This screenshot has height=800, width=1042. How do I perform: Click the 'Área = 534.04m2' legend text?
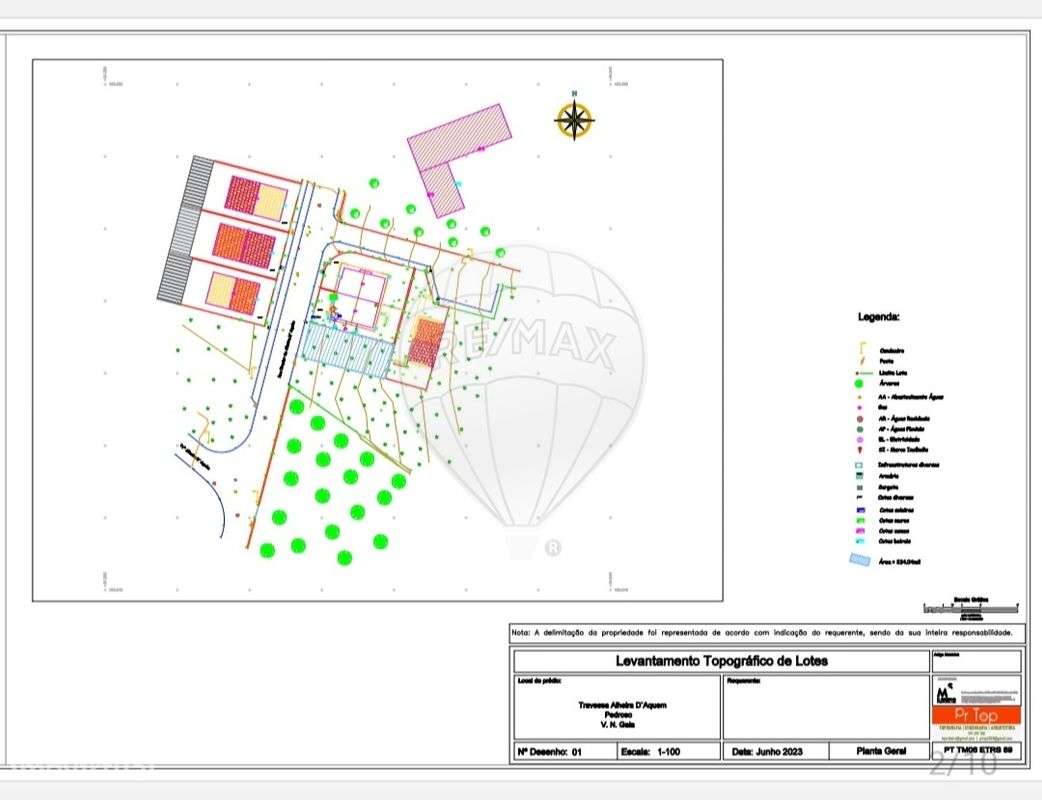(899, 561)
